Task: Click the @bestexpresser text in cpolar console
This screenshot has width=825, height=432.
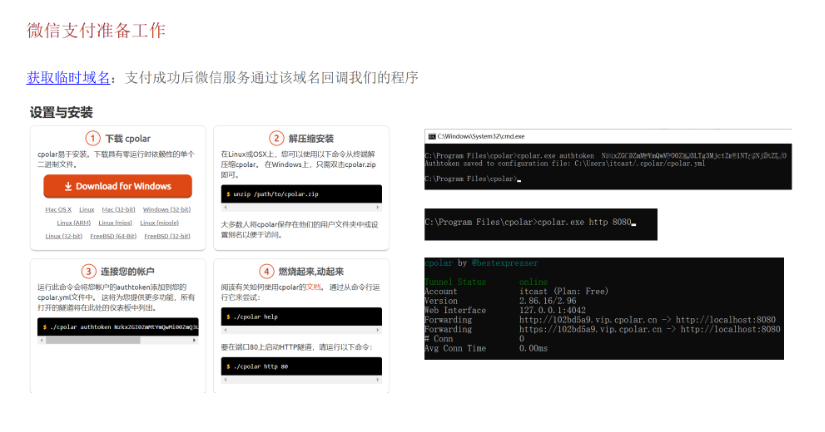Action: click(x=505, y=263)
